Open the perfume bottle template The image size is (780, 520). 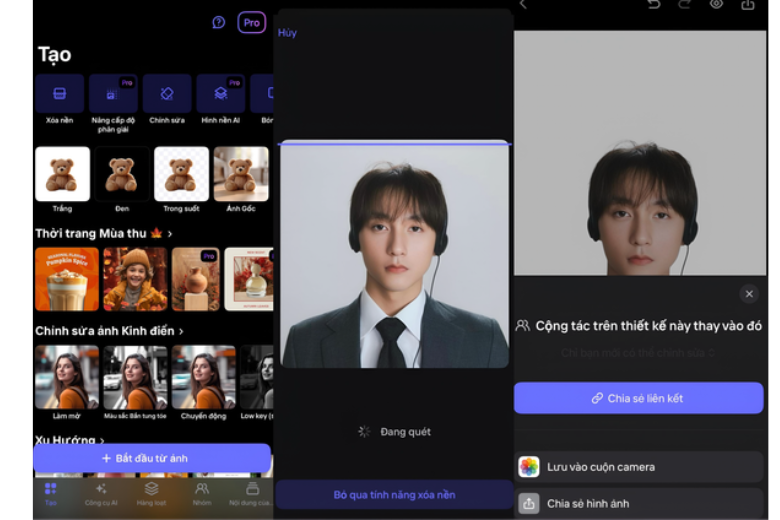[x=249, y=279]
